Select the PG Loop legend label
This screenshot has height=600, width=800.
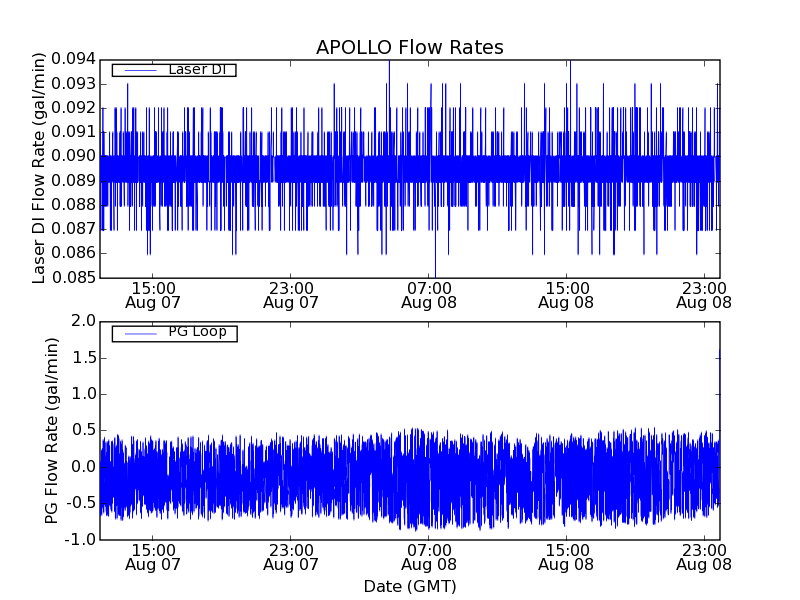click(x=197, y=332)
